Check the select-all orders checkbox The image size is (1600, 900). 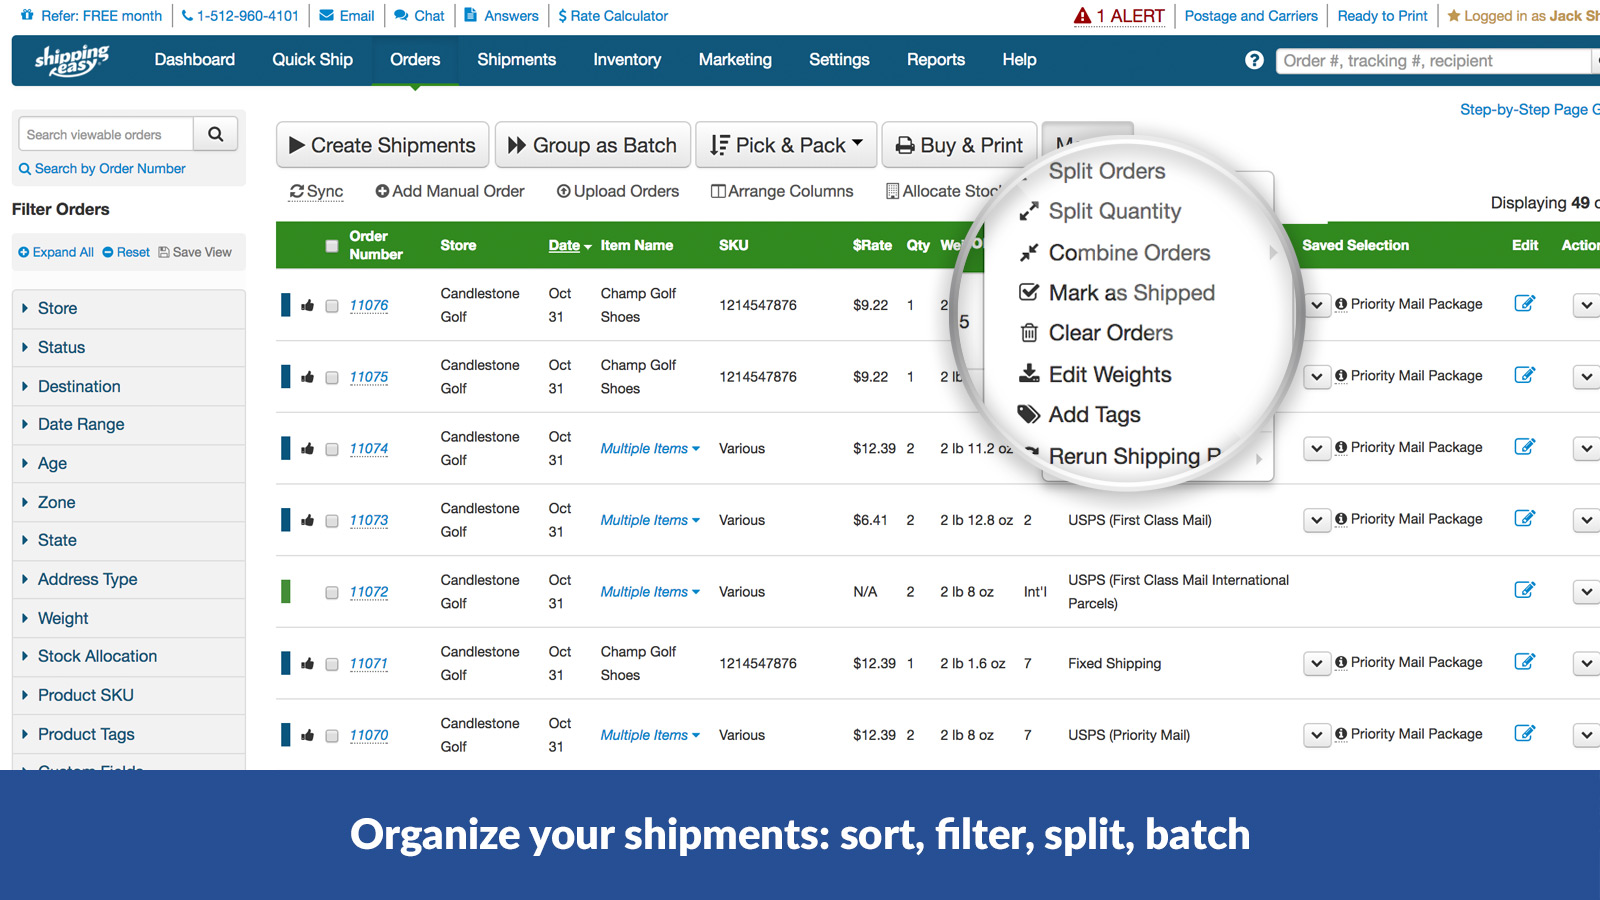point(331,245)
